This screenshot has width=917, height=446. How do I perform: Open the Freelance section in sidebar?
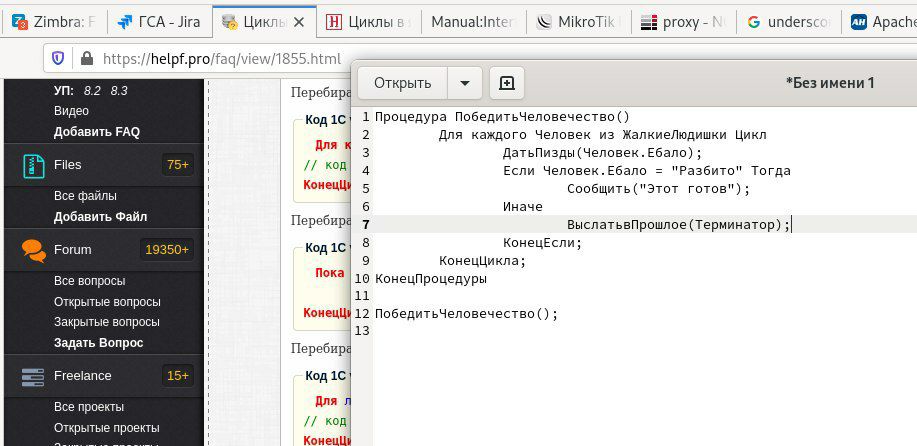coord(82,375)
